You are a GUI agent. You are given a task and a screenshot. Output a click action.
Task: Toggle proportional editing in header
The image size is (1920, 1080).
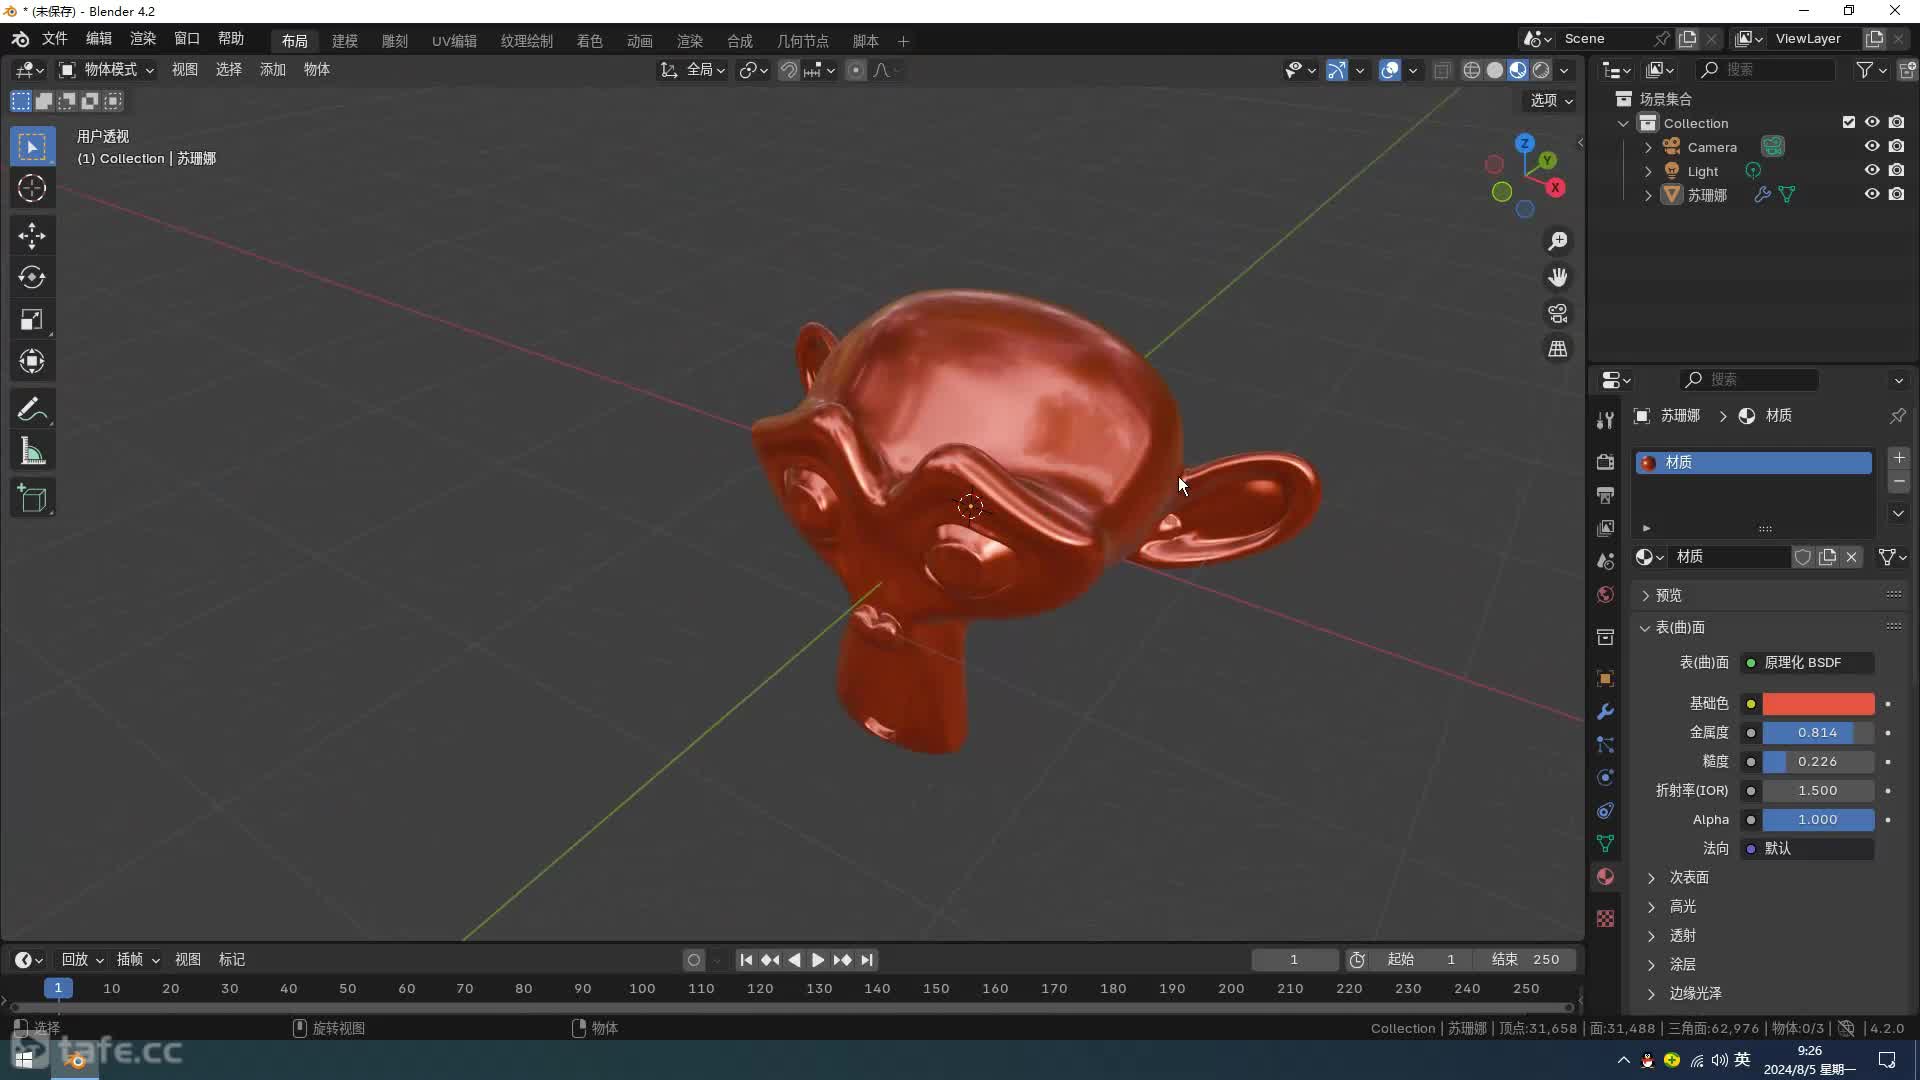pos(856,70)
